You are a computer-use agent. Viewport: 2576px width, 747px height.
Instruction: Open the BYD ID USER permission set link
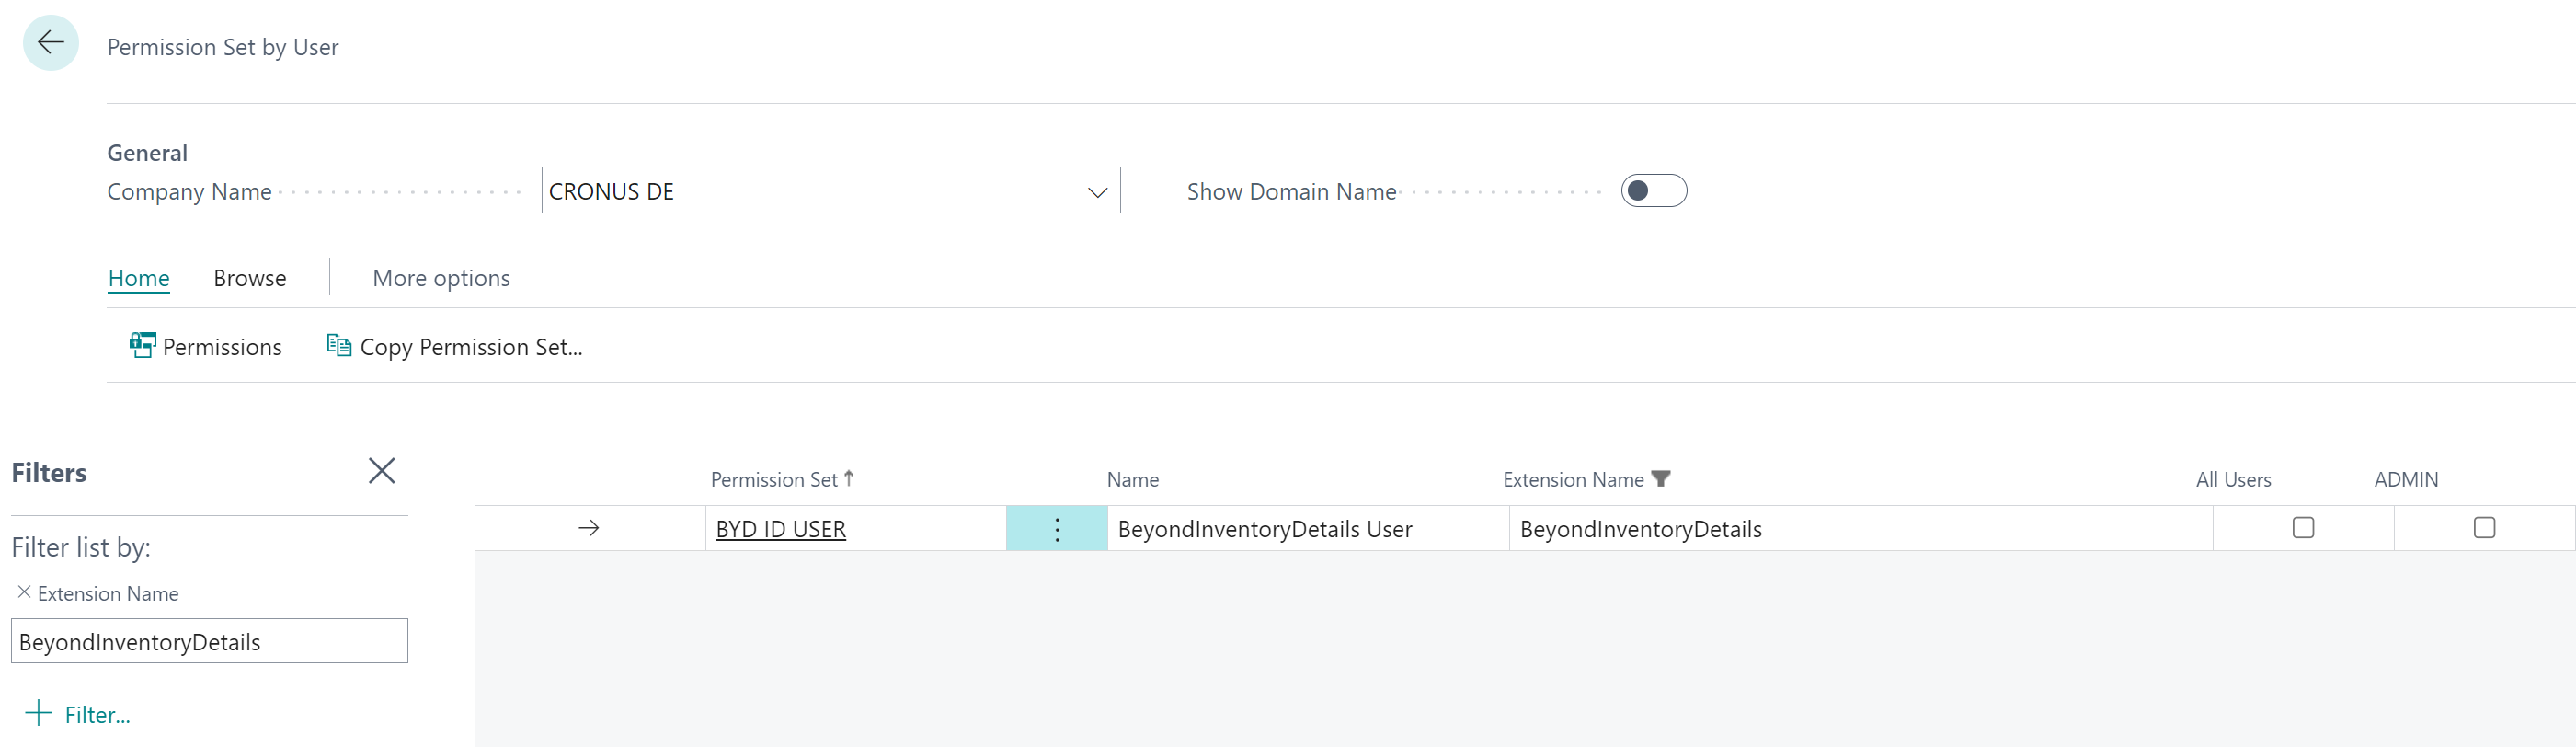coord(780,529)
